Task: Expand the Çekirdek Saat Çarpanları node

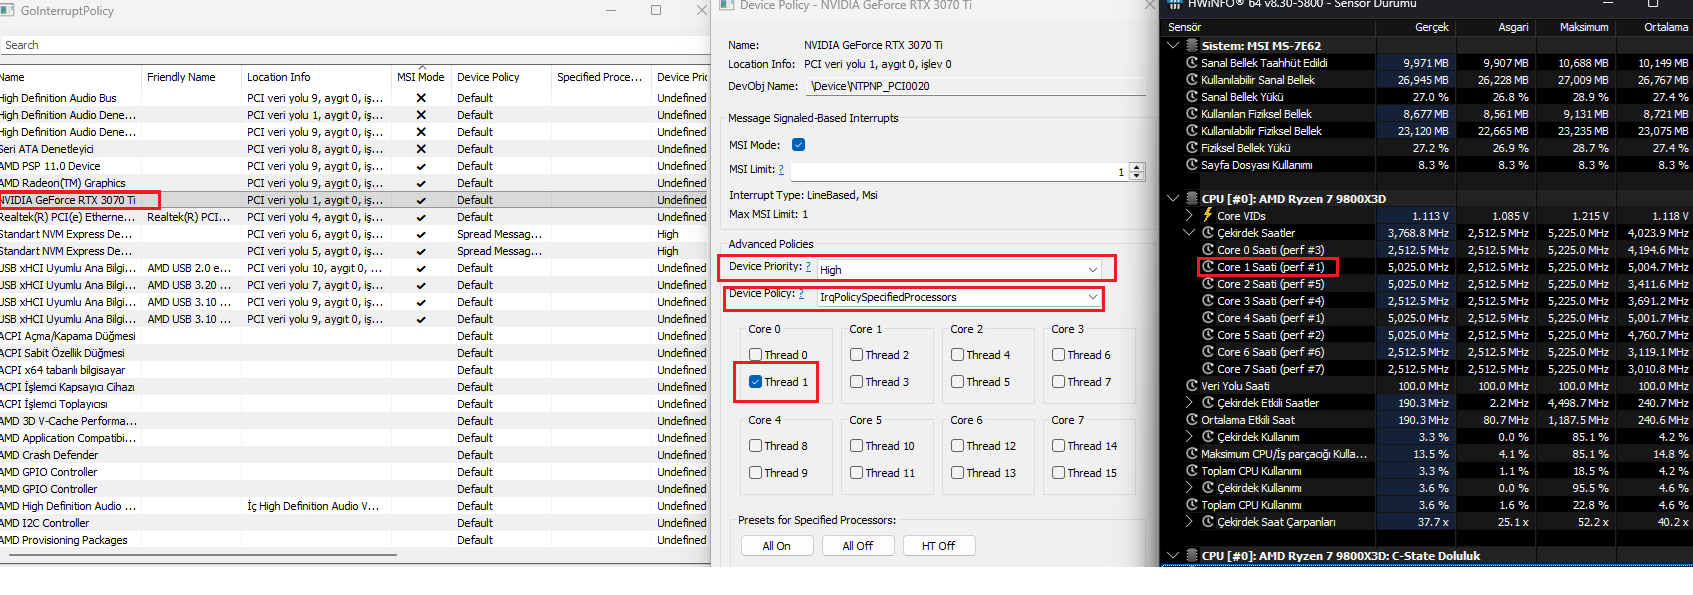Action: [x=1189, y=522]
